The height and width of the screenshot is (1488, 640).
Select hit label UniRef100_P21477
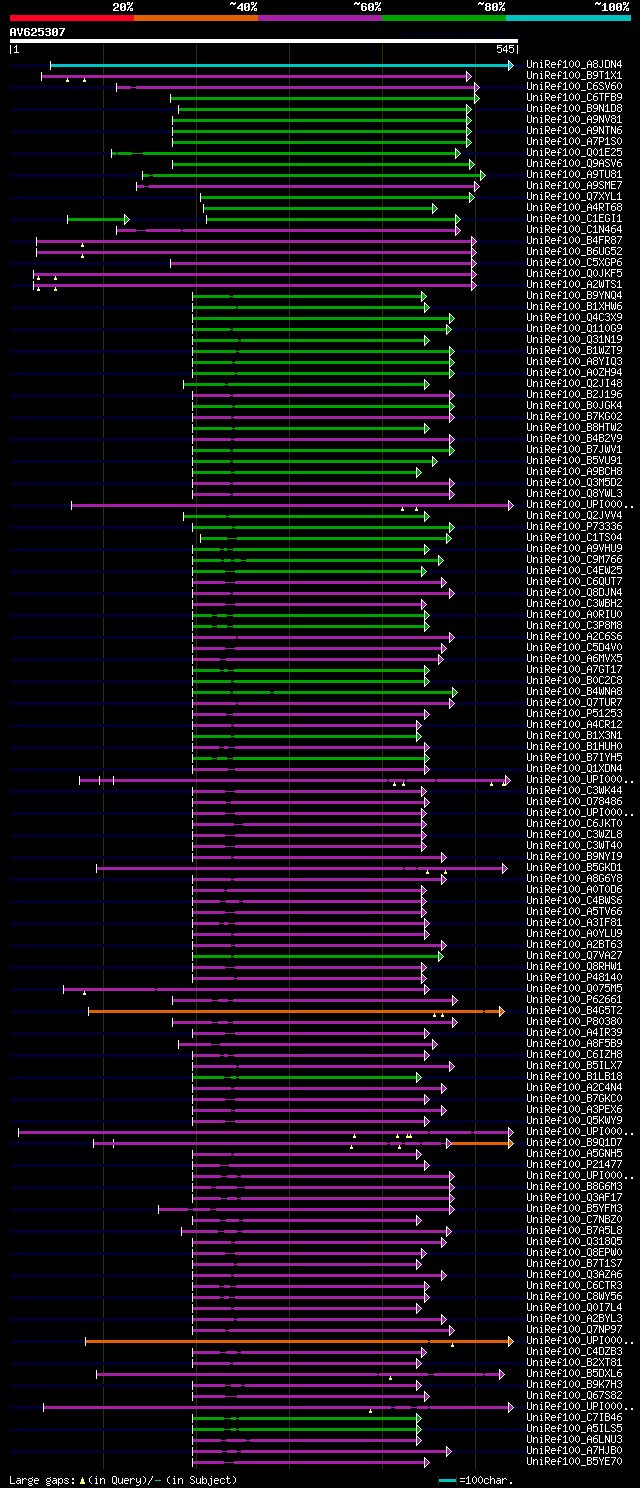pyautogui.click(x=574, y=1165)
